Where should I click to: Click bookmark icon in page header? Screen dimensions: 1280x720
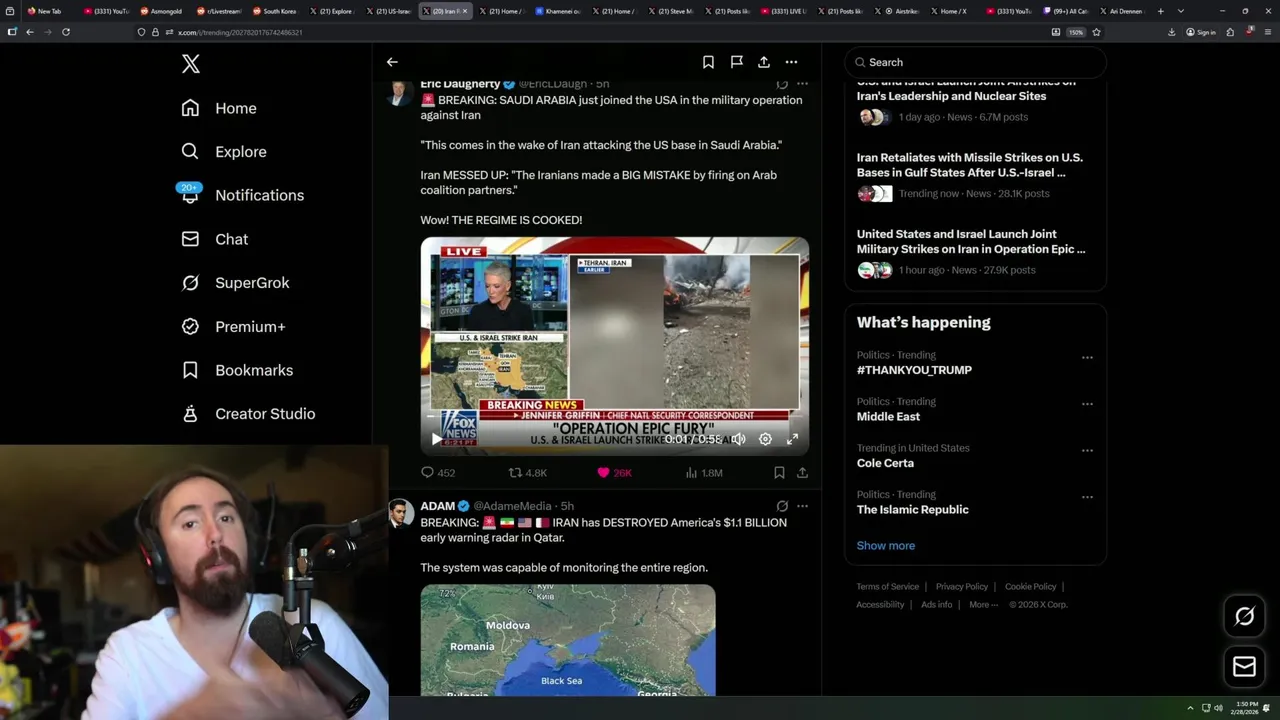coord(708,62)
